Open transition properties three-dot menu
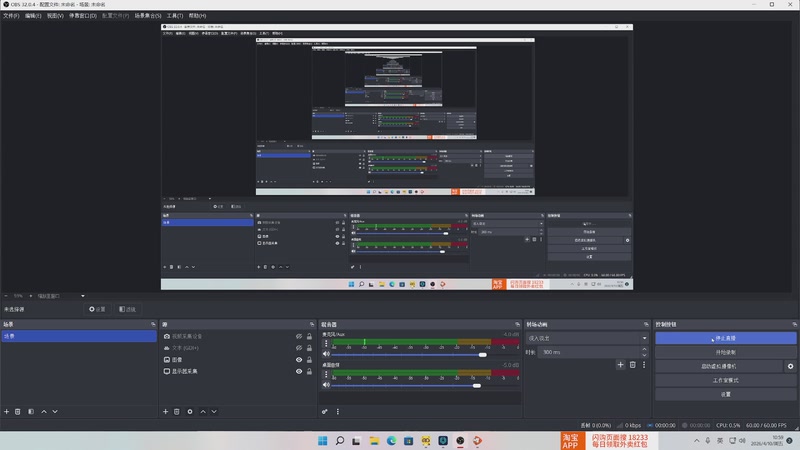Viewport: 800px width, 450px height. pos(644,365)
